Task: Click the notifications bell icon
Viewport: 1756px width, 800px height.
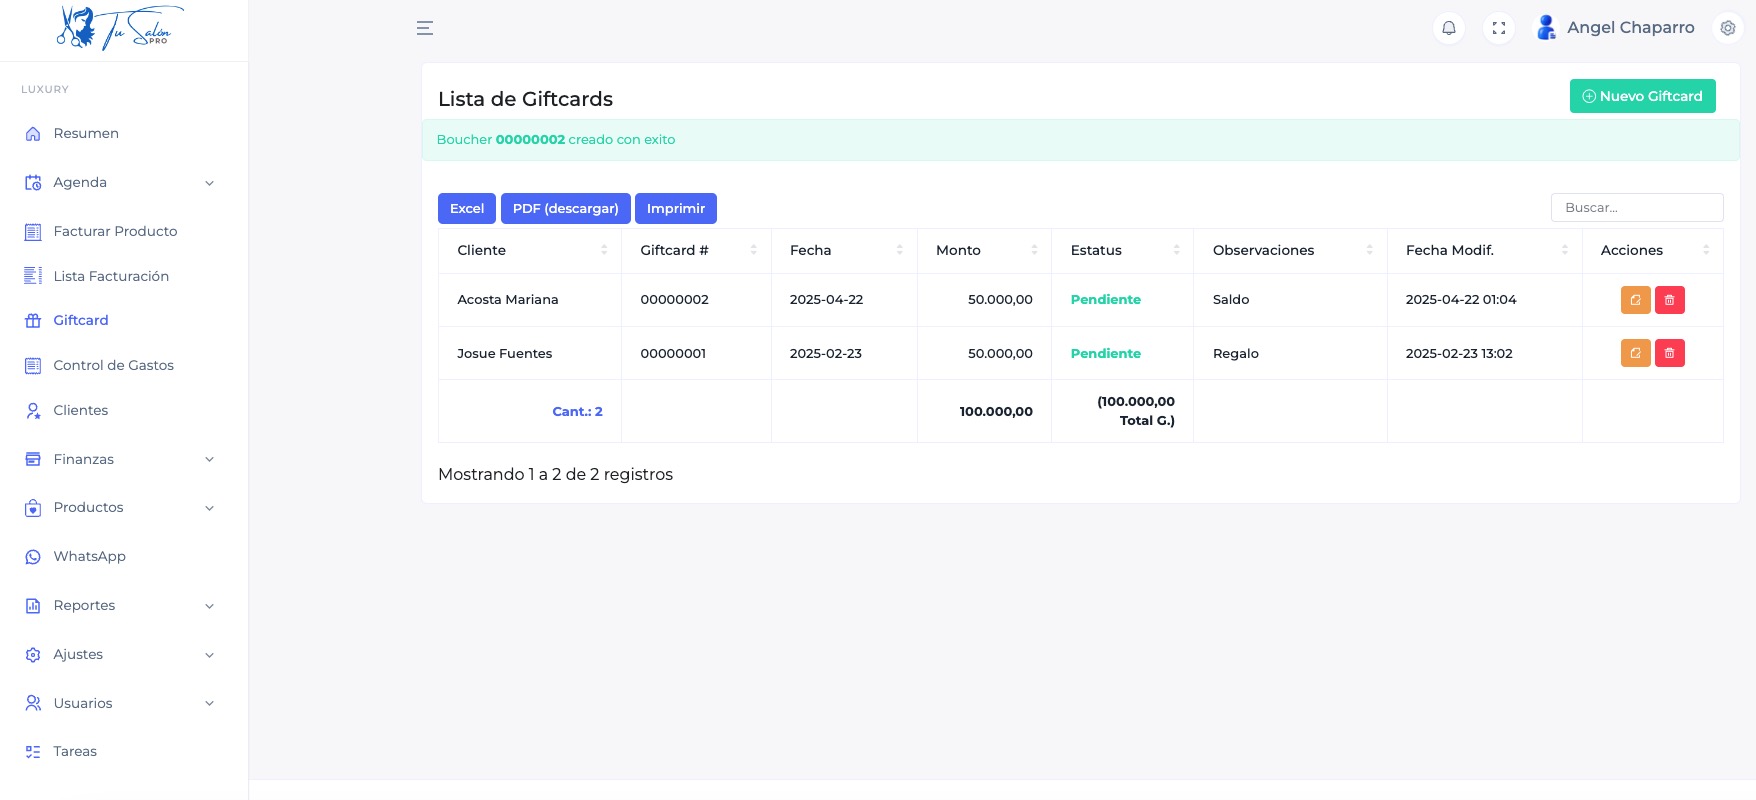Action: click(1448, 28)
